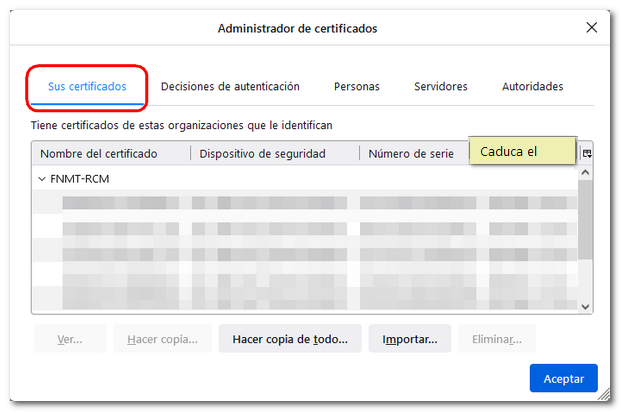The image size is (621, 412).
Task: Collapse the FNMT-RCM certificate group
Action: pos(41,179)
